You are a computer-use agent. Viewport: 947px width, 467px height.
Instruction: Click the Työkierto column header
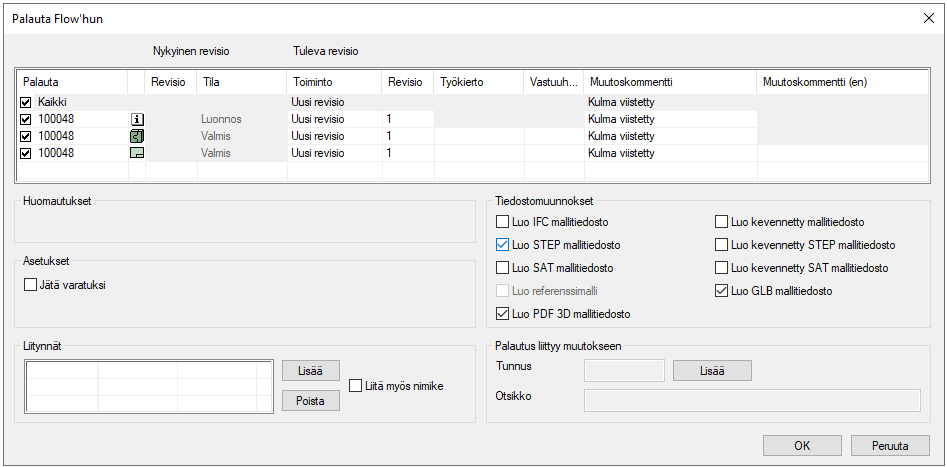tap(477, 82)
